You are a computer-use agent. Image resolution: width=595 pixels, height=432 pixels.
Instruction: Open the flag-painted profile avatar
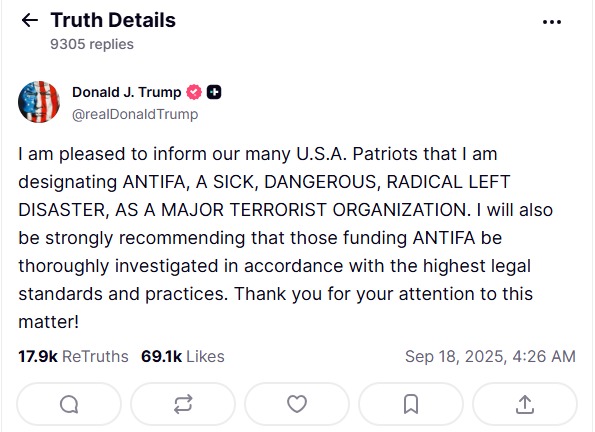tap(39, 102)
